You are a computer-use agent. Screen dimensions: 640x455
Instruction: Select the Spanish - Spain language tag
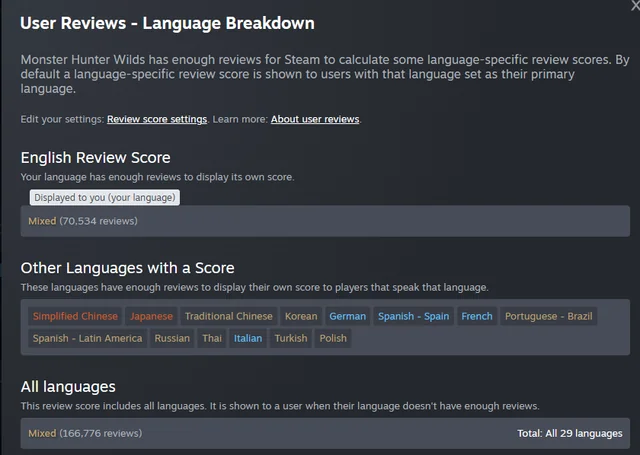(413, 316)
